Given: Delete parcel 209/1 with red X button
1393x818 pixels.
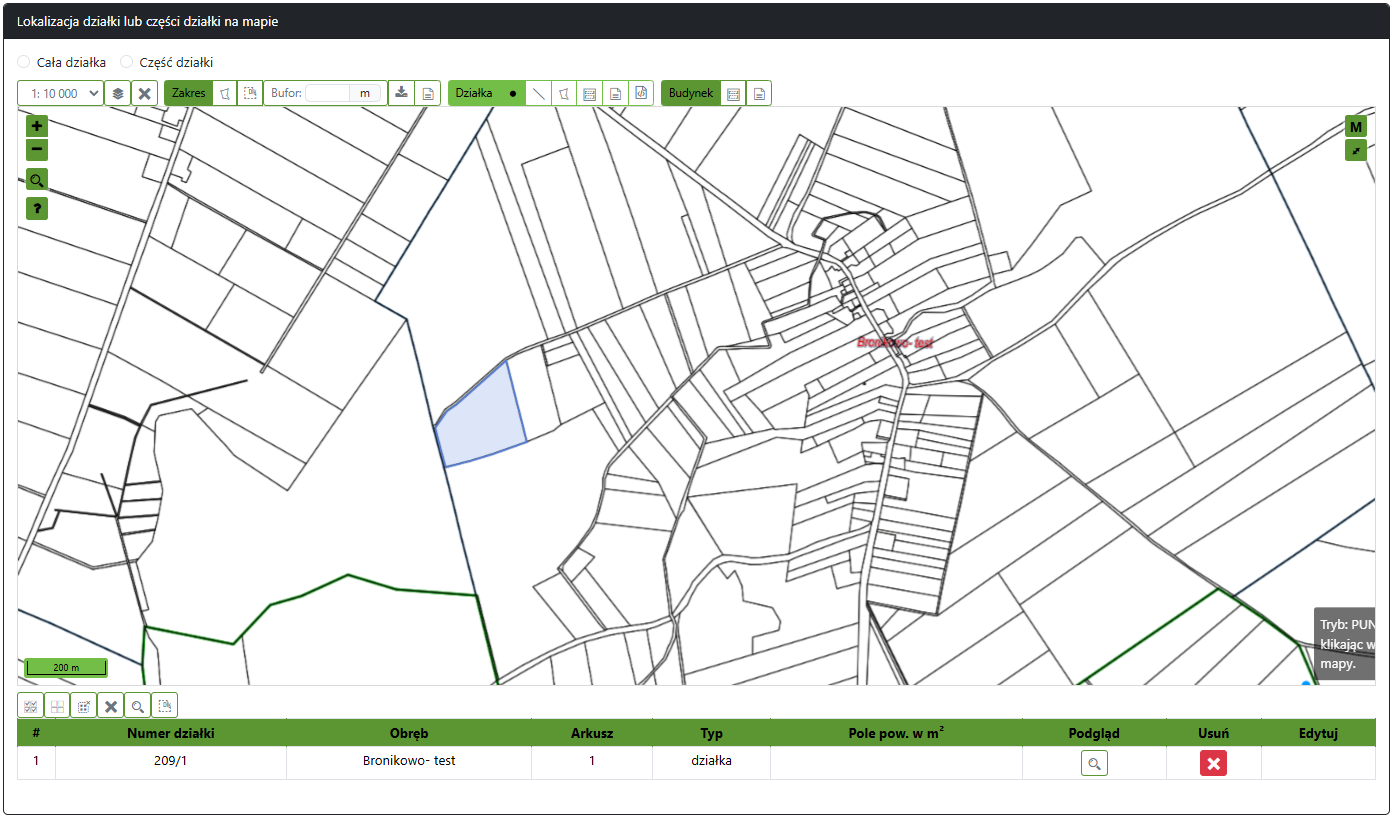Looking at the screenshot, I should pyautogui.click(x=1213, y=764).
